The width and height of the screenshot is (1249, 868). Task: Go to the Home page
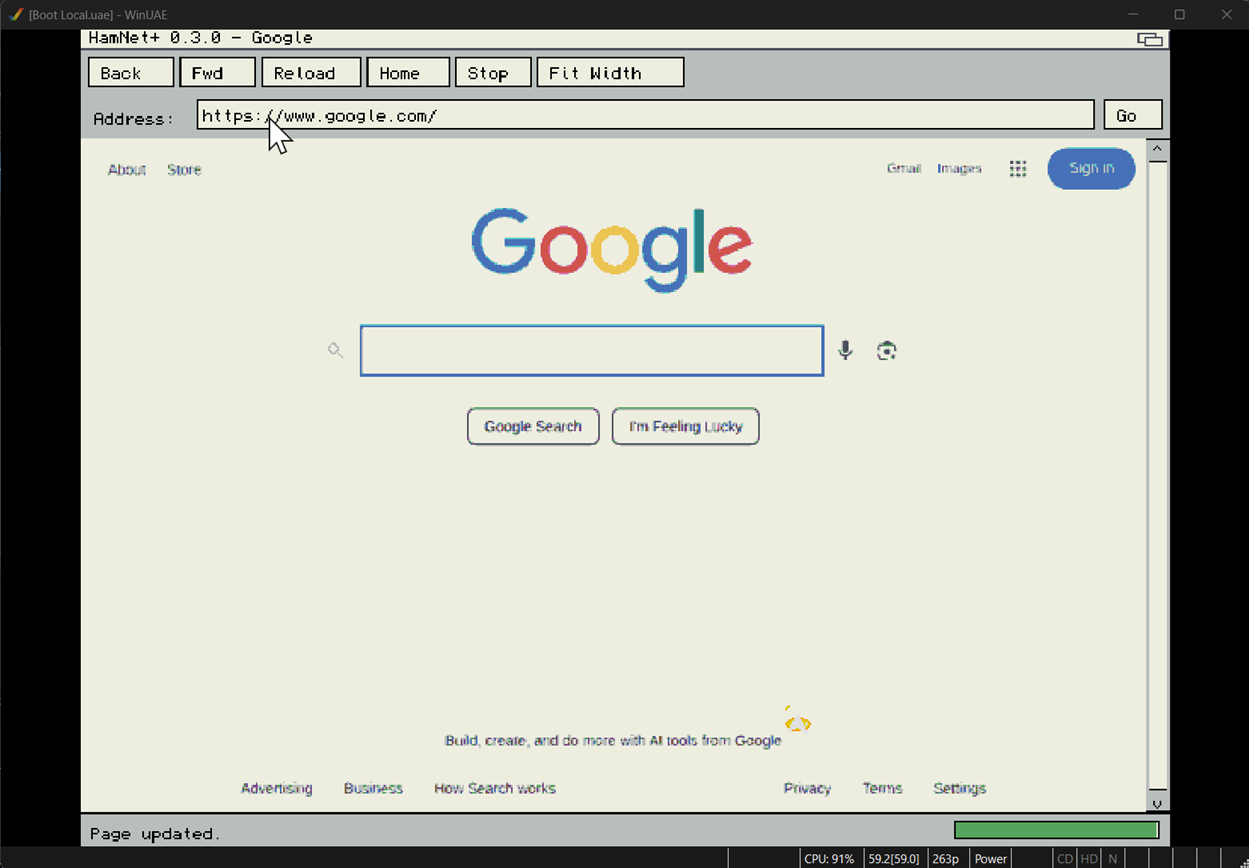coord(408,73)
